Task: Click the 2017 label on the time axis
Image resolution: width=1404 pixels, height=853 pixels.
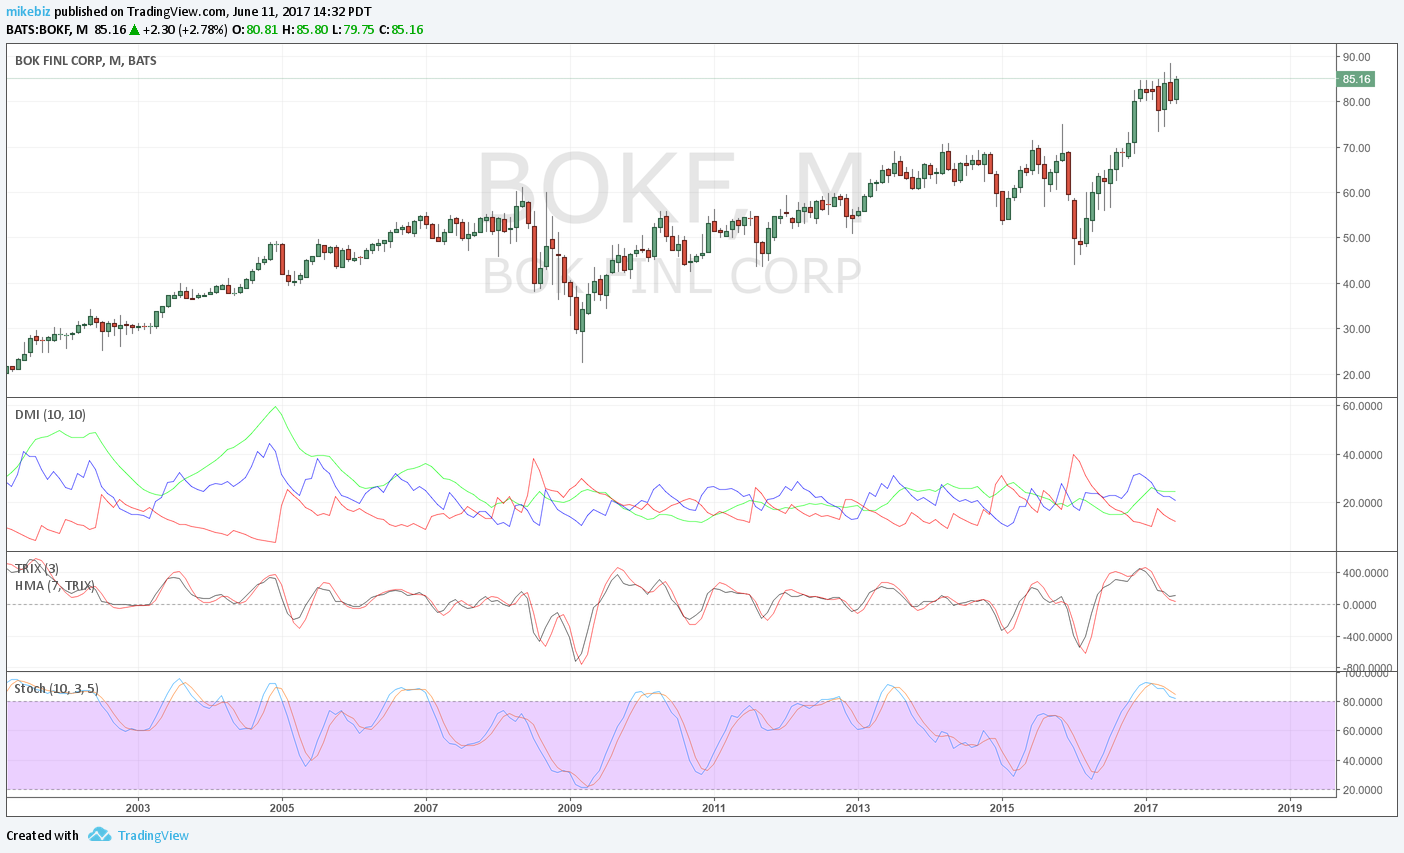Action: tap(1146, 807)
